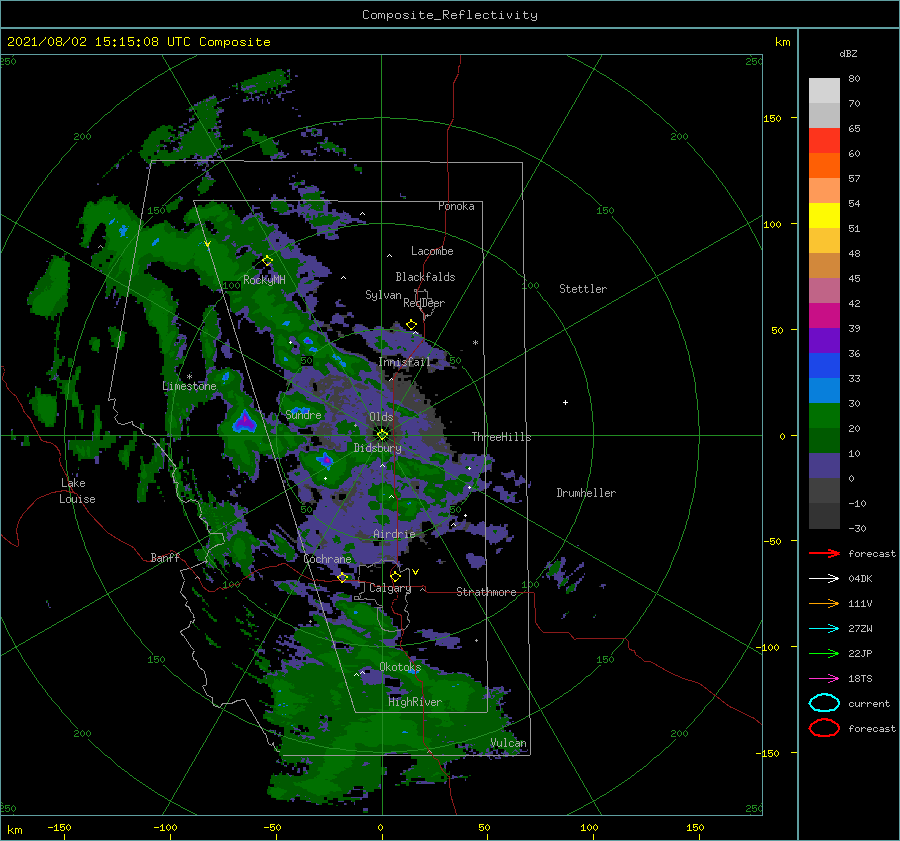The width and height of the screenshot is (900, 841).
Task: Select the cyan 27ZW arrow in legend
Action: pos(824,629)
